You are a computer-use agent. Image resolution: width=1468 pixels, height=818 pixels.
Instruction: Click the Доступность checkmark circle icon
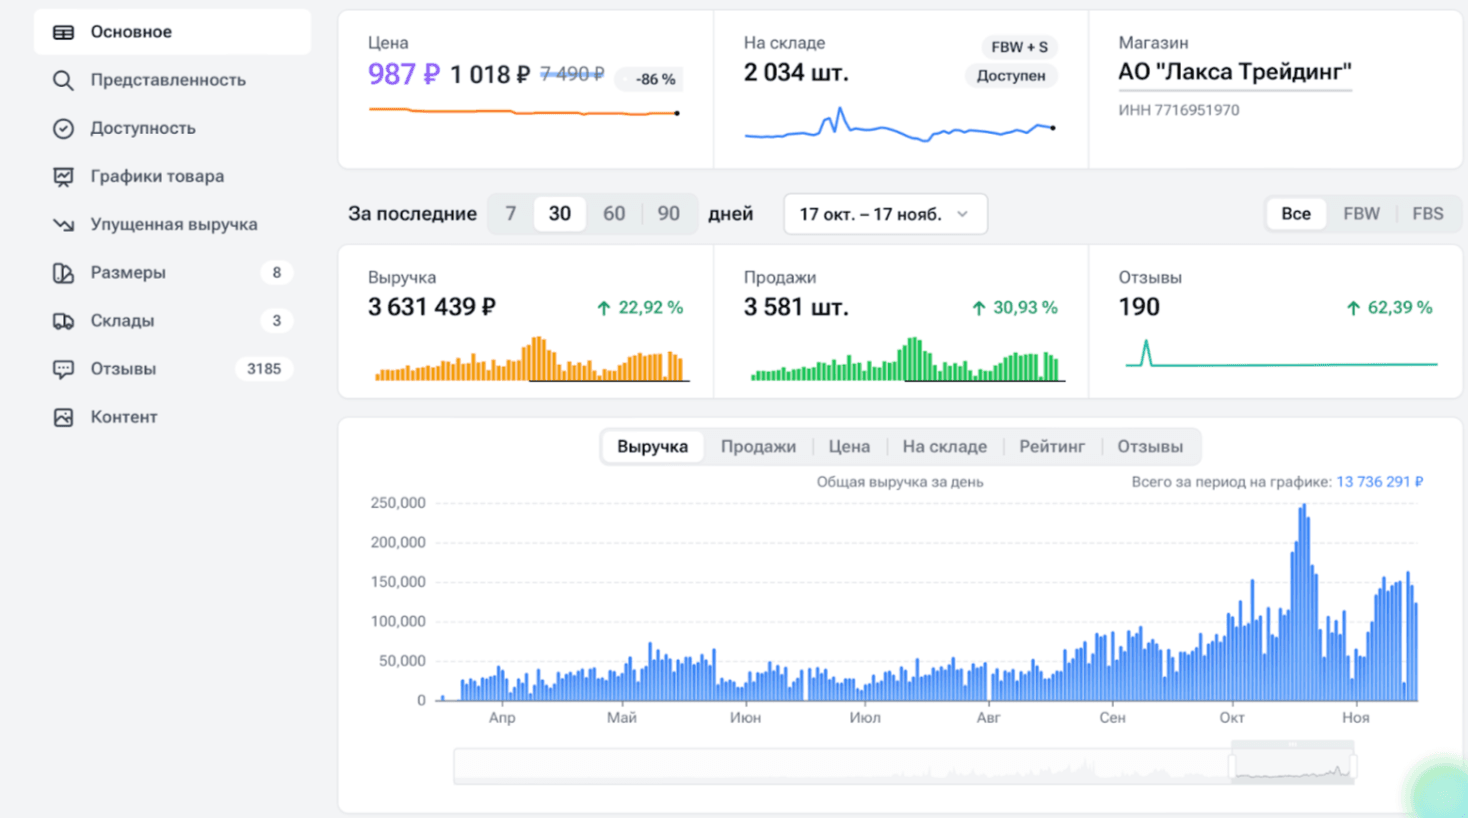click(x=63, y=128)
